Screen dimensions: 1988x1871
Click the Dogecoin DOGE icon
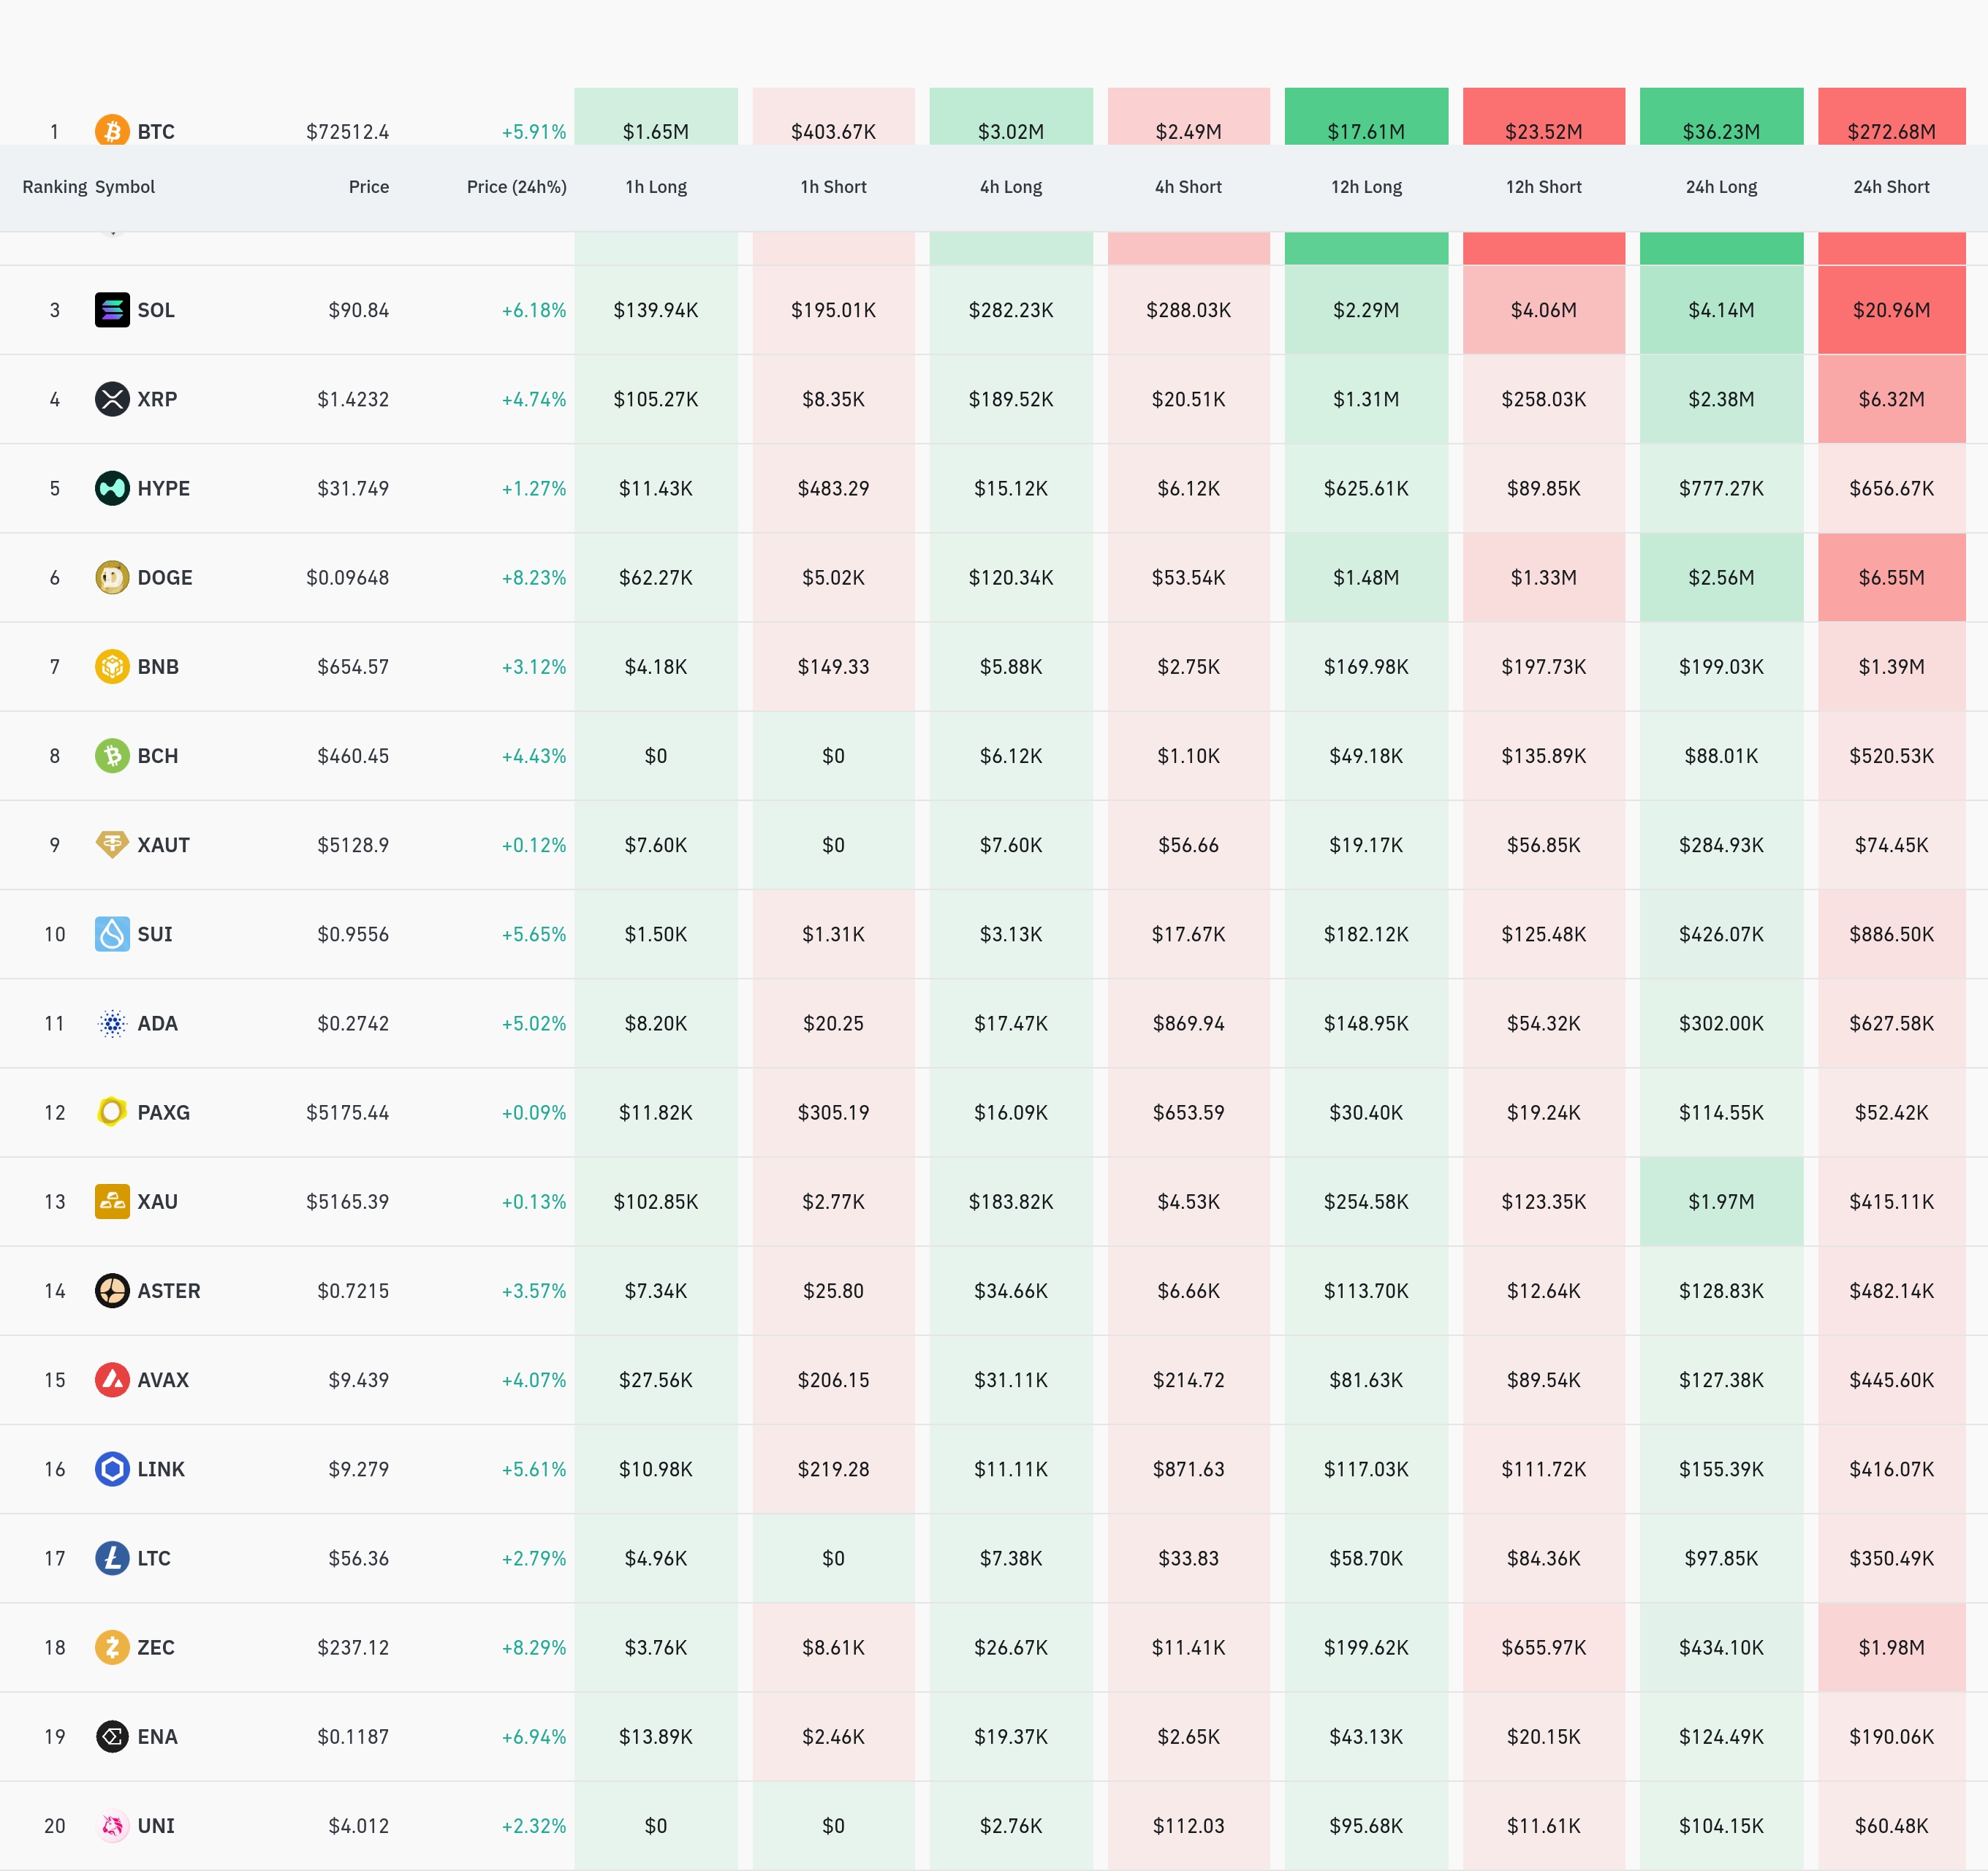[112, 577]
